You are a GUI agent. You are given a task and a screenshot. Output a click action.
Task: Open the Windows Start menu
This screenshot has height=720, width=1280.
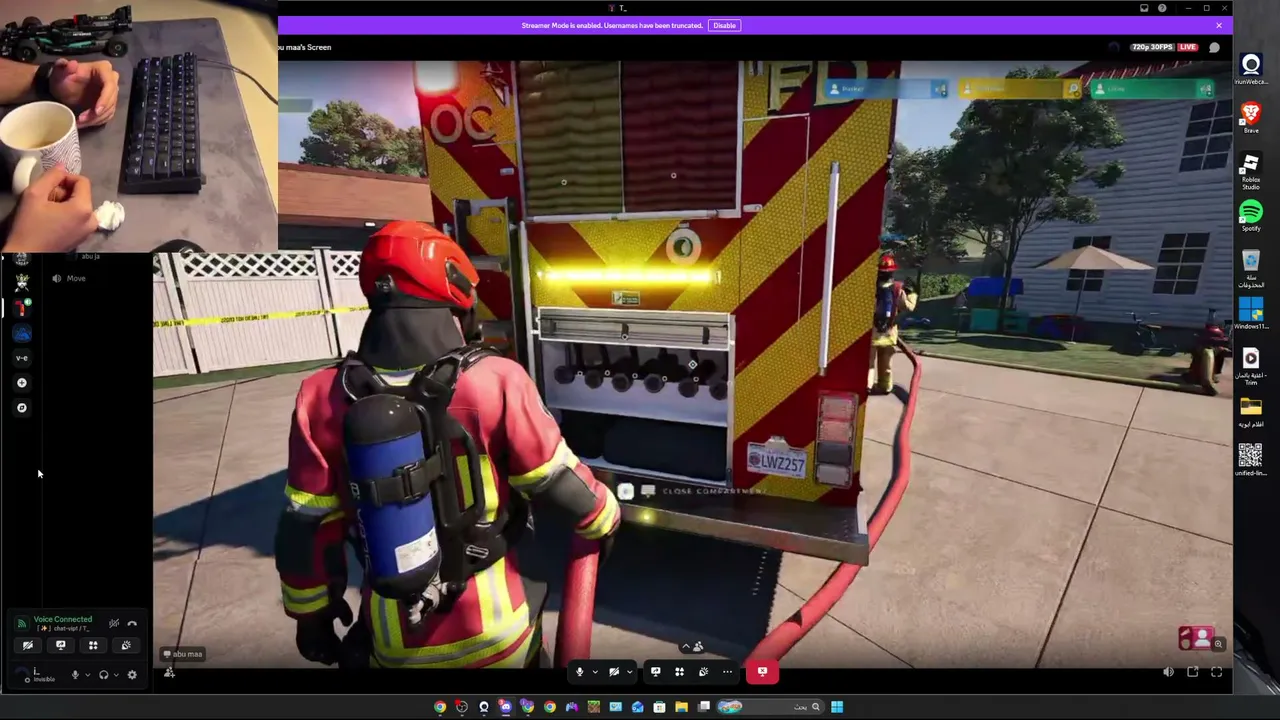pyautogui.click(x=837, y=707)
